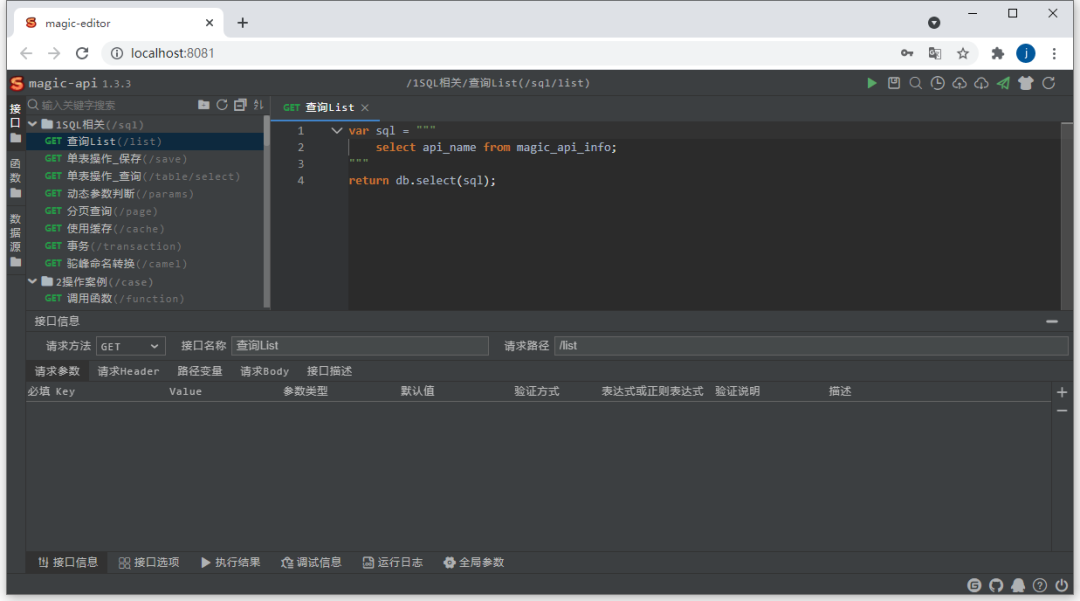Create new group with folder icon
The width and height of the screenshot is (1080, 601).
(x=202, y=103)
